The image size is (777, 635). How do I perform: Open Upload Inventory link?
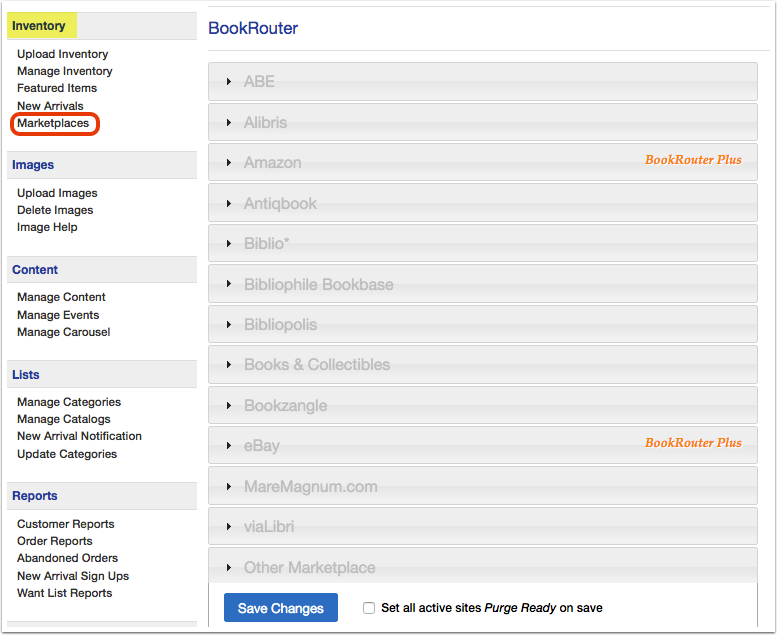(62, 54)
